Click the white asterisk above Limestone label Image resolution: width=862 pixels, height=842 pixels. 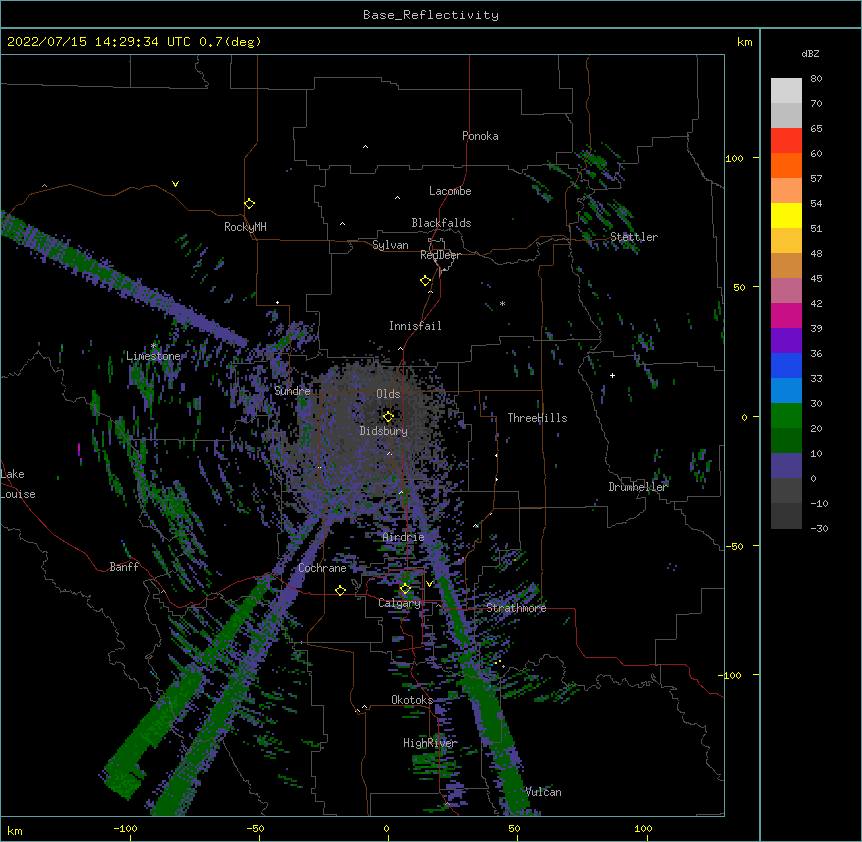pyautogui.click(x=154, y=346)
